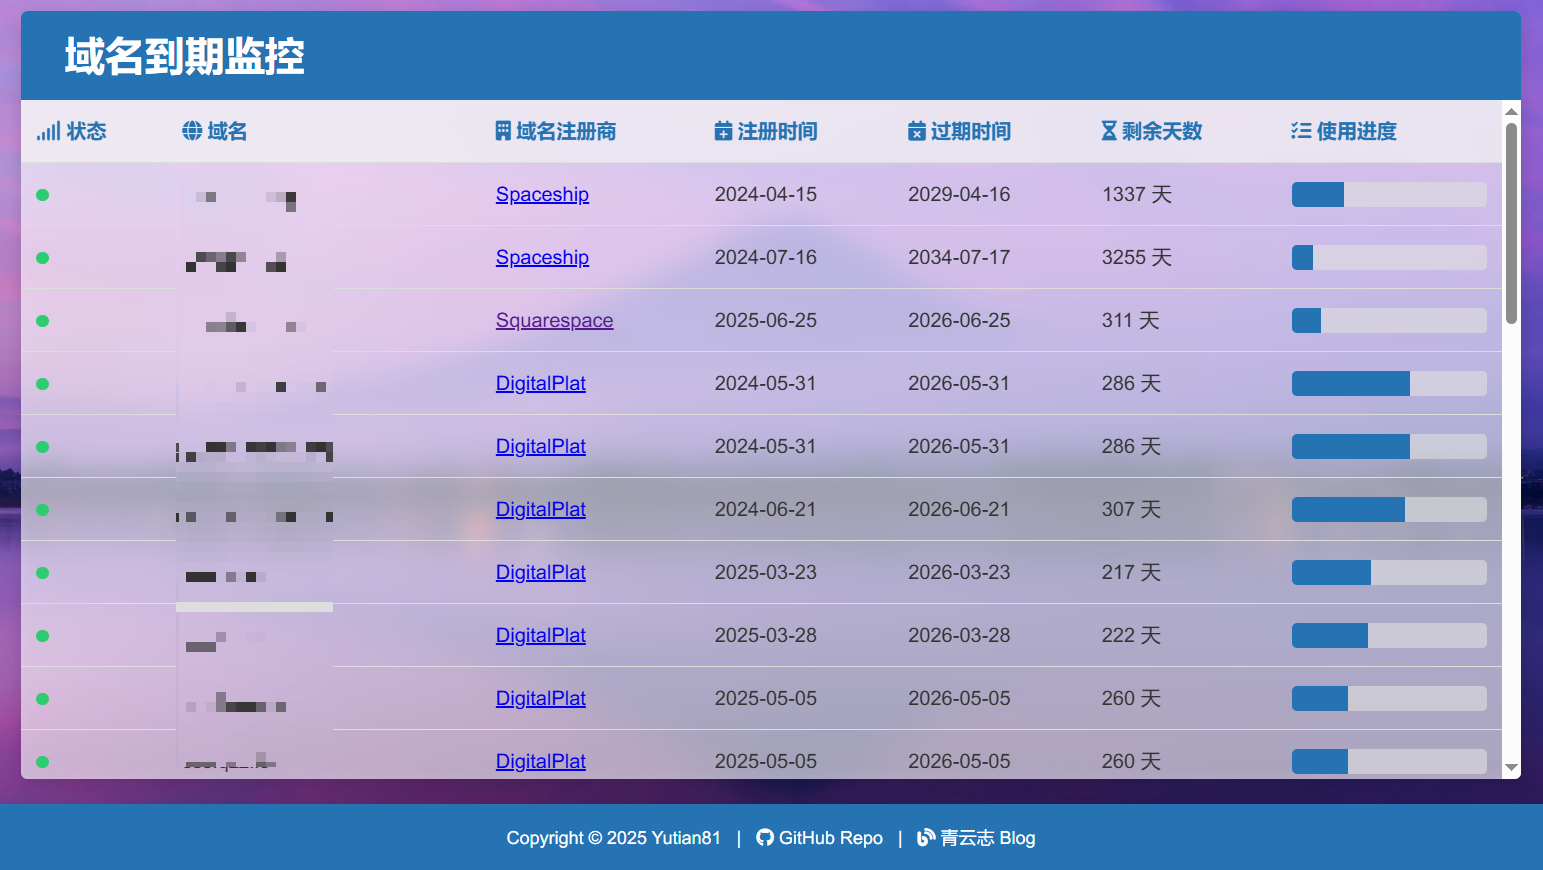Click the progress bar for the 1337 天 row

click(x=1388, y=195)
